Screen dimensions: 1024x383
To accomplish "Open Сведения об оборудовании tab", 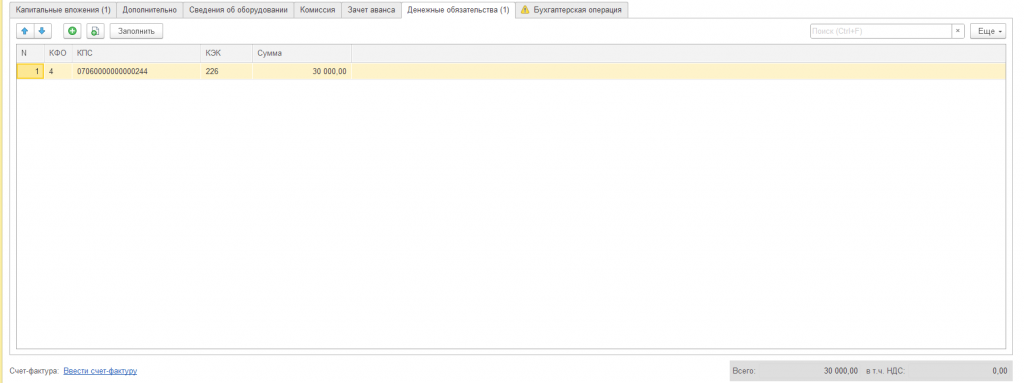I will click(x=238, y=10).
